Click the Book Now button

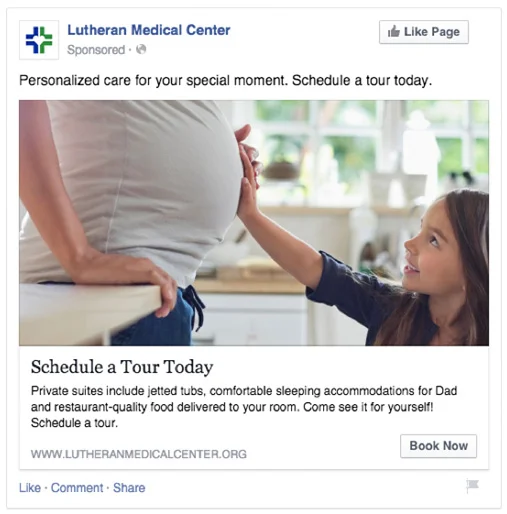click(x=438, y=446)
